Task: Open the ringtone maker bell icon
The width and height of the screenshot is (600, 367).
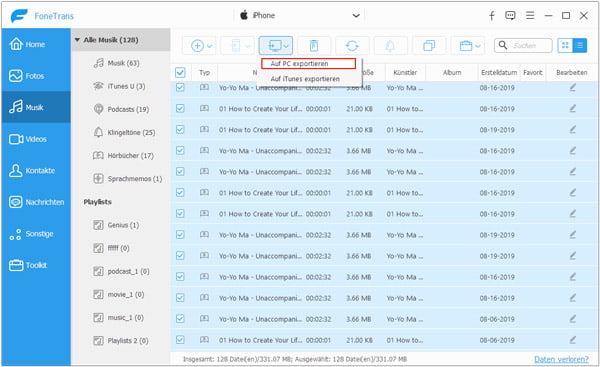Action: coord(390,46)
